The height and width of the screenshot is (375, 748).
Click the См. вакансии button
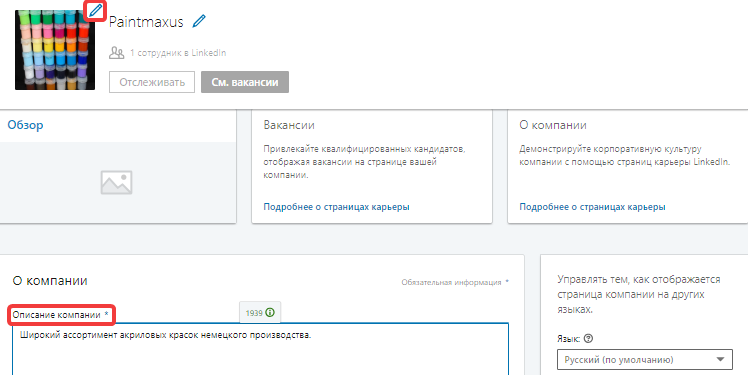pos(245,82)
